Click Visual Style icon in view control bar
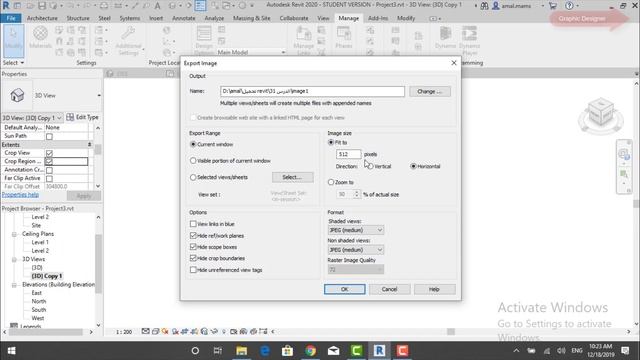The height and width of the screenshot is (360, 640). (156, 331)
